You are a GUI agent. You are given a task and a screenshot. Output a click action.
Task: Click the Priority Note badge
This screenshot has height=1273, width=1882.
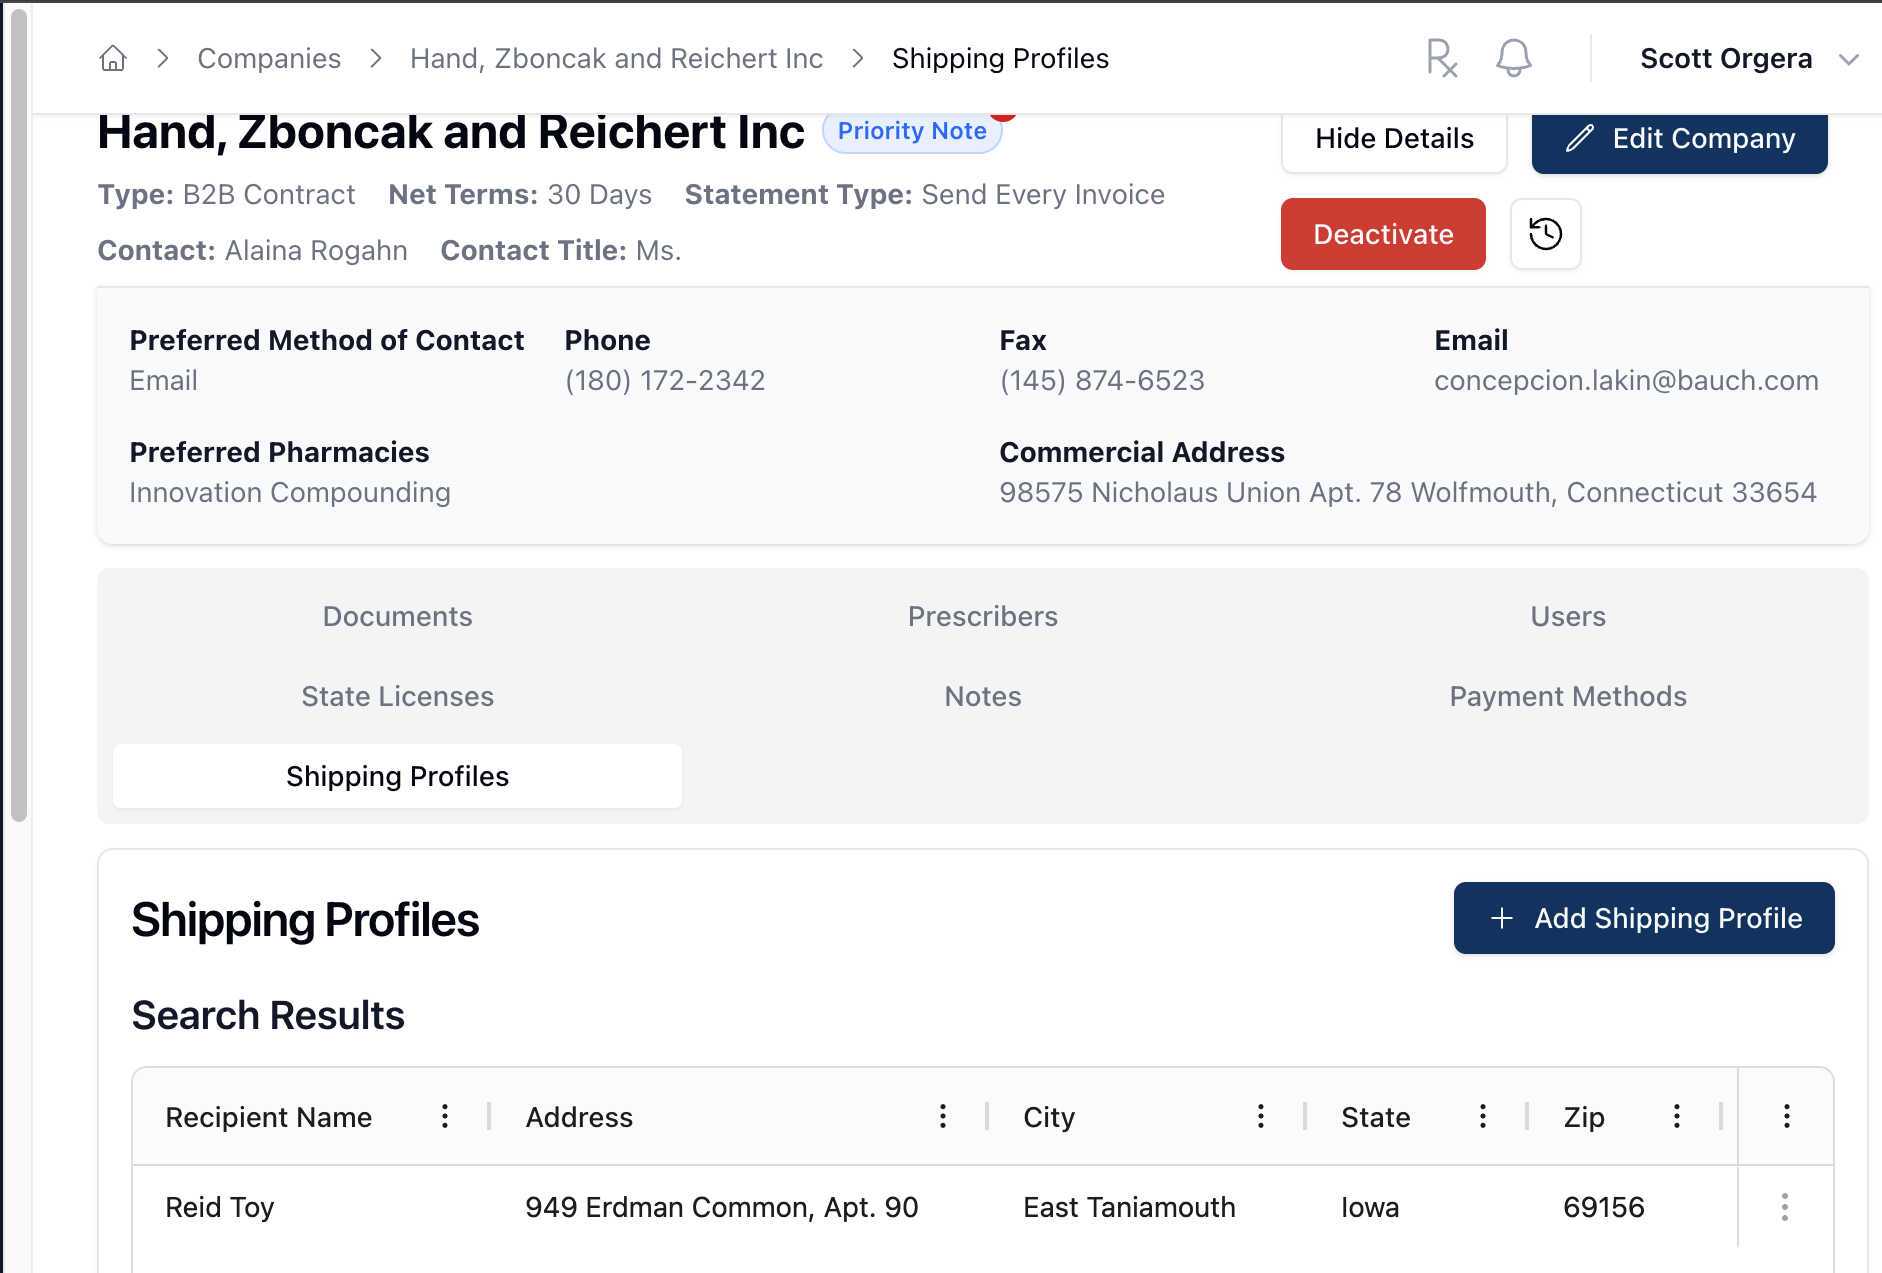(911, 132)
